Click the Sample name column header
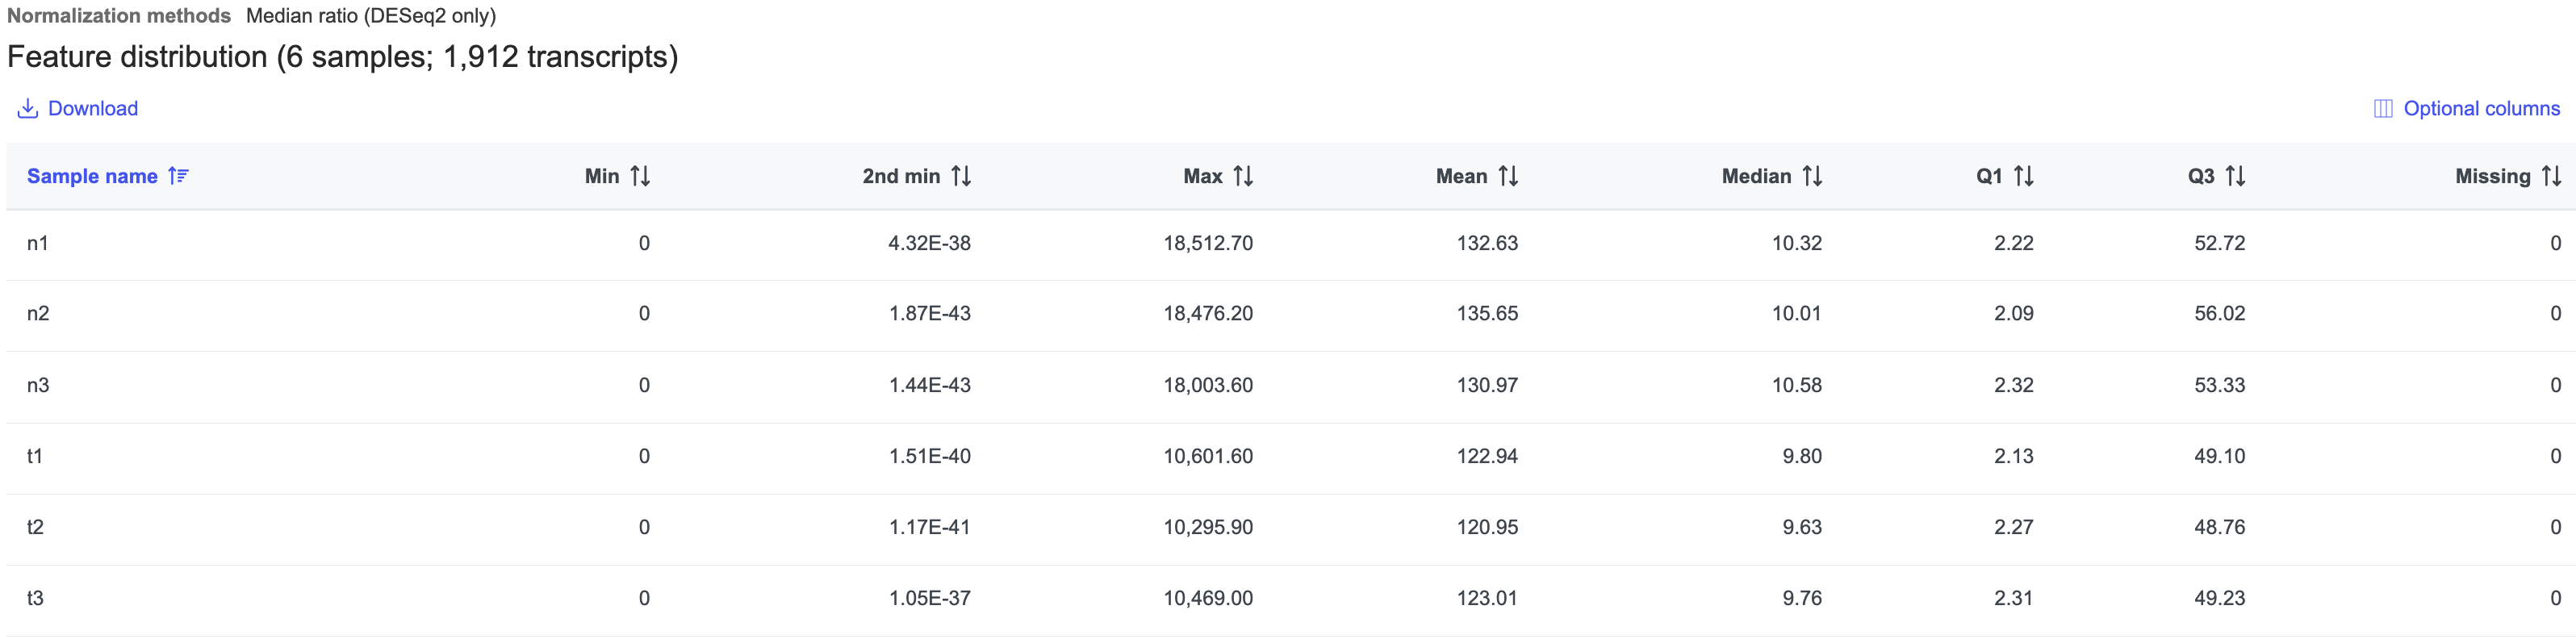This screenshot has height=639, width=2576. click(x=92, y=176)
